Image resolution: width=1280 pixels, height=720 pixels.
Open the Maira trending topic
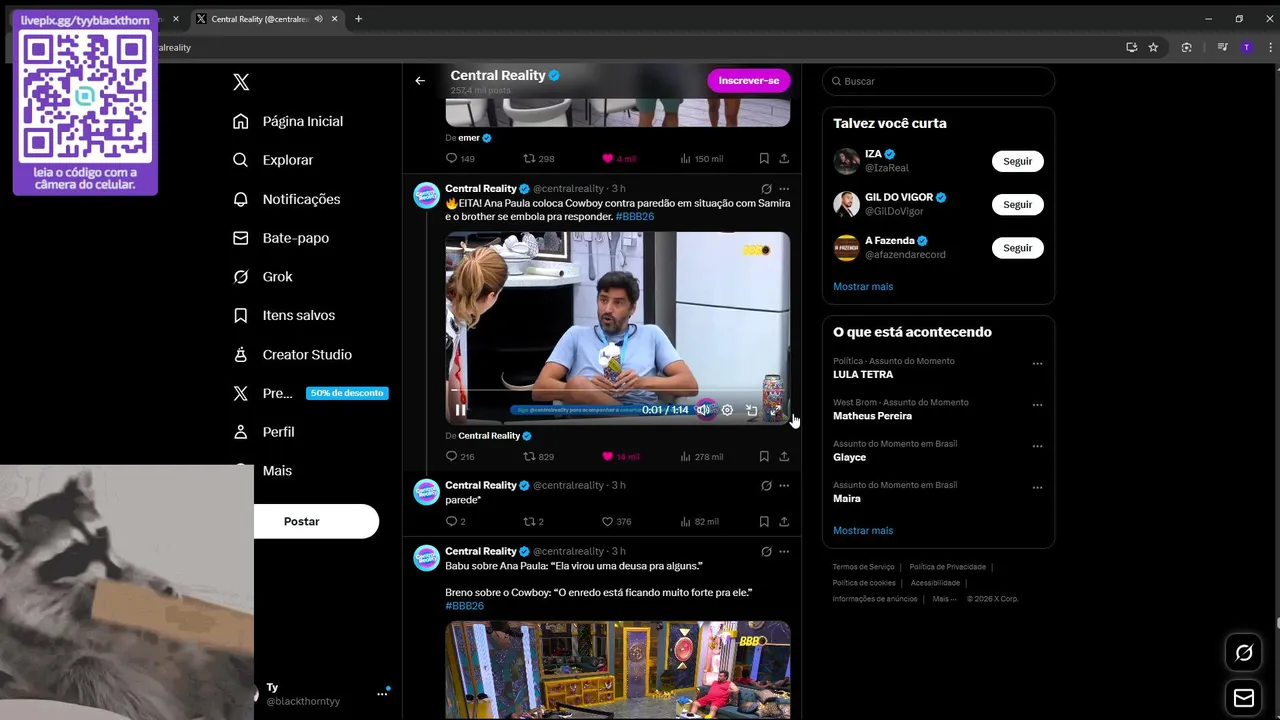click(847, 498)
